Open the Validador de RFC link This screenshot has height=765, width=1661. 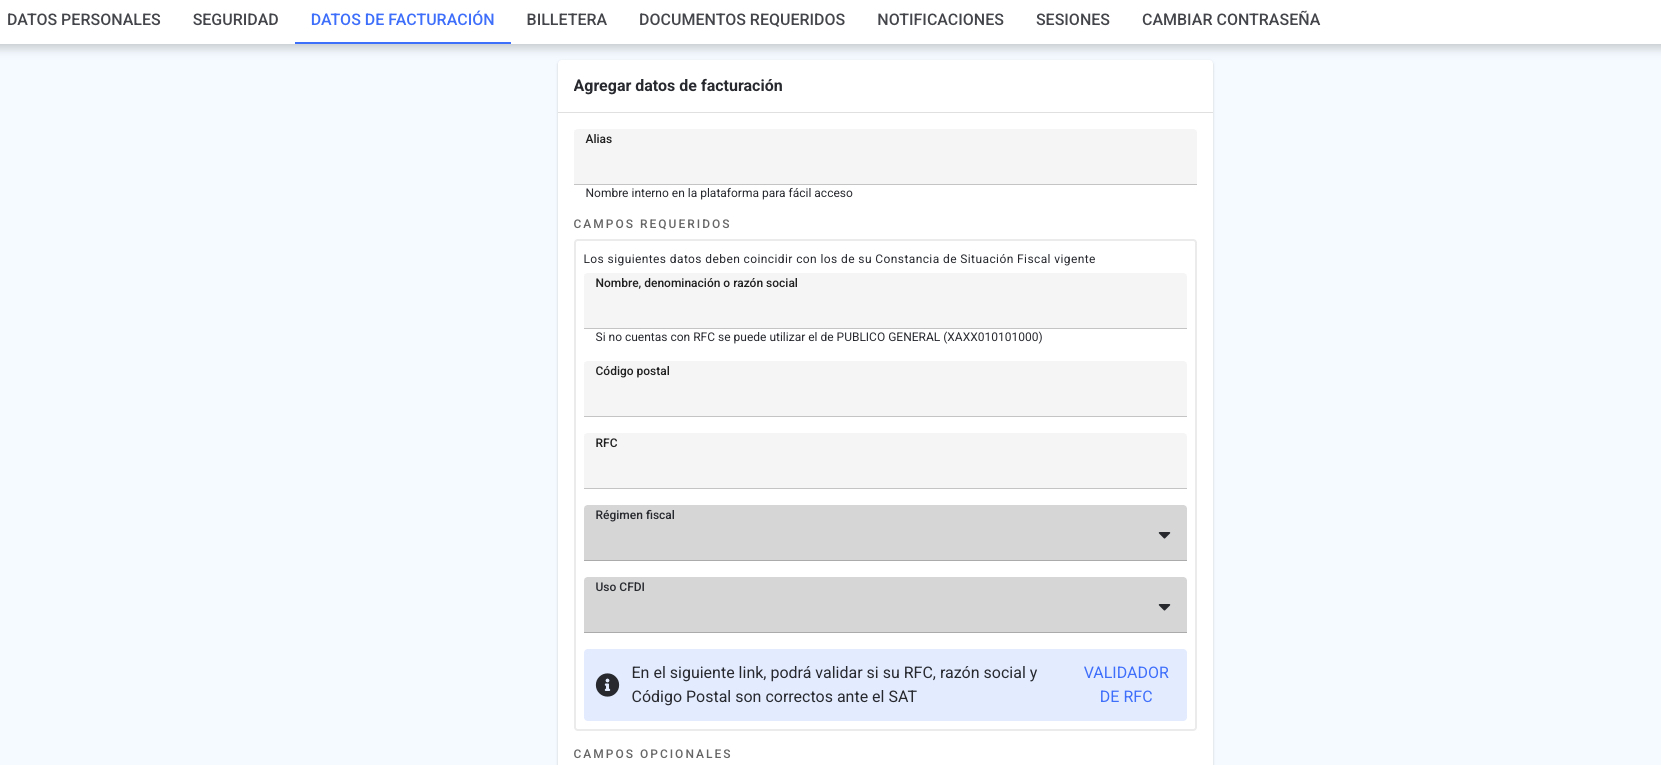pyautogui.click(x=1126, y=685)
